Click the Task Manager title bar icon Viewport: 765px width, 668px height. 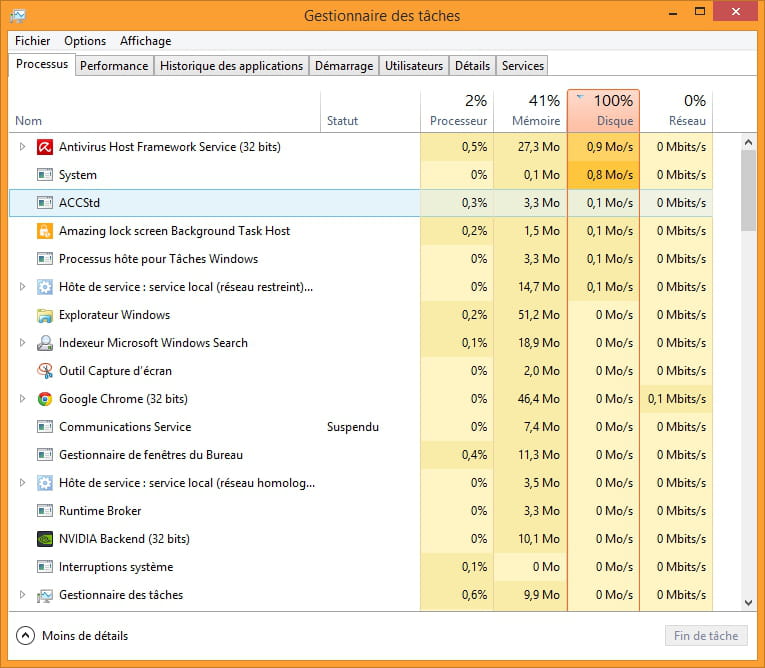[x=18, y=16]
